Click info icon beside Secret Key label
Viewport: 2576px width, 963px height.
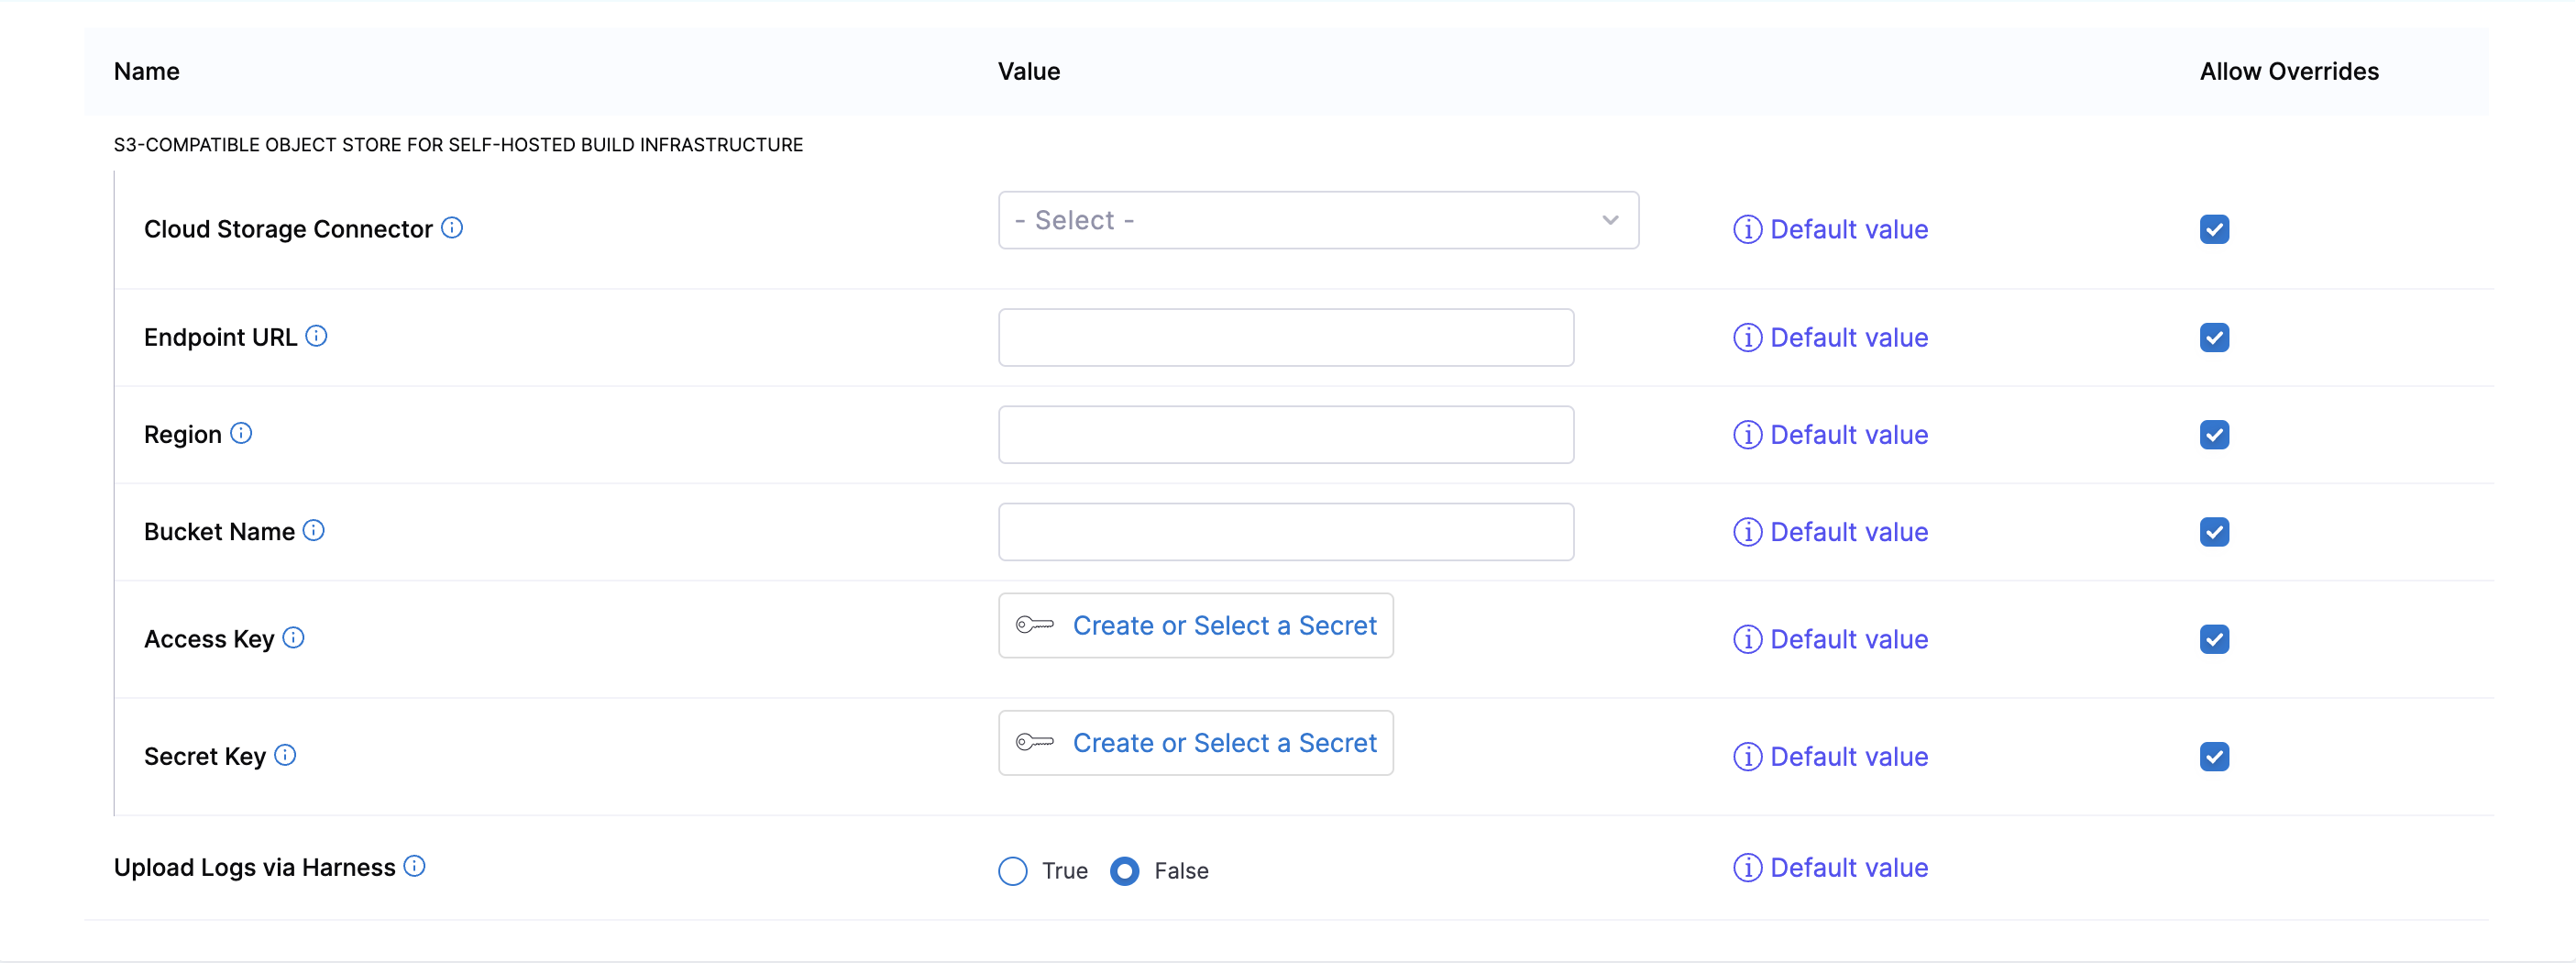coord(285,755)
